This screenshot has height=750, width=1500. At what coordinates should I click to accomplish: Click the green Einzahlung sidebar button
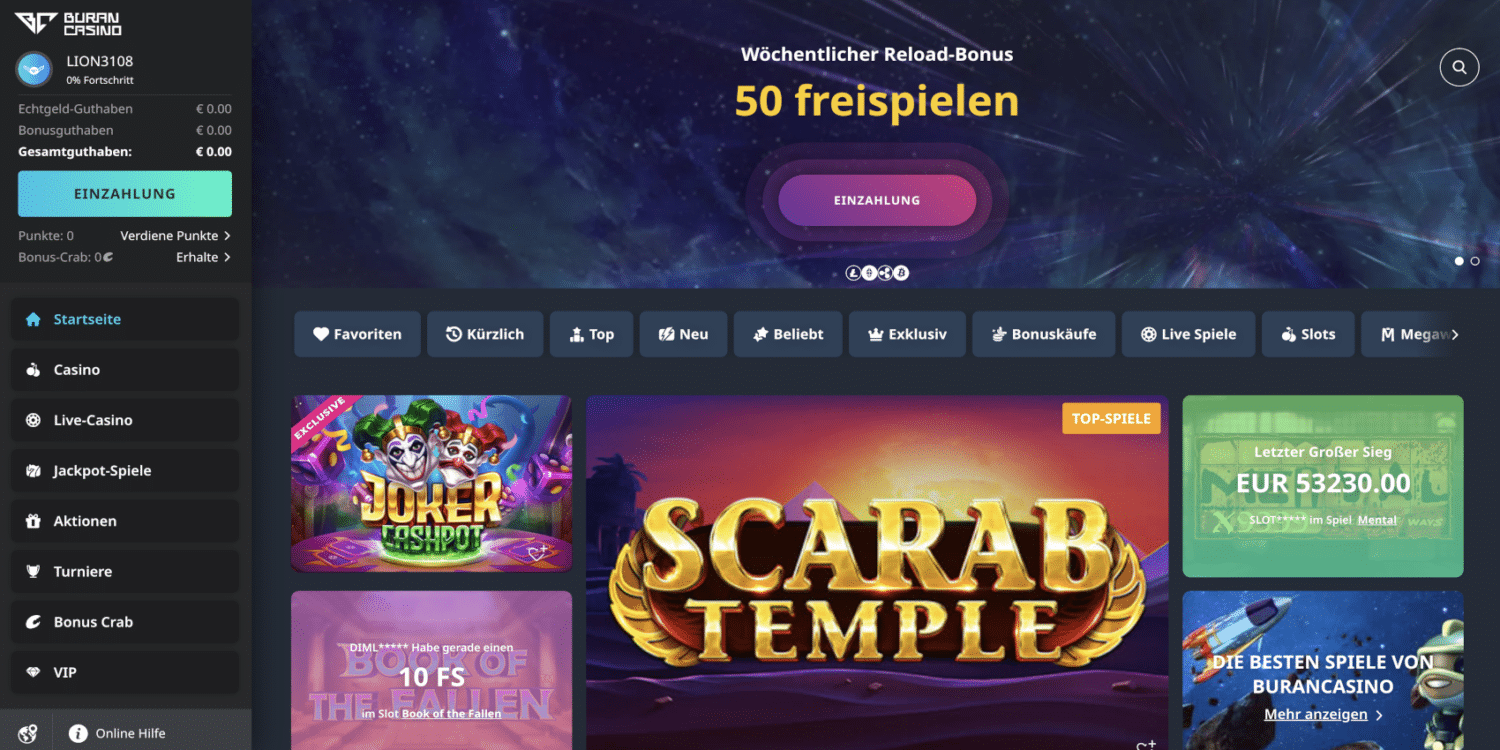(125, 194)
